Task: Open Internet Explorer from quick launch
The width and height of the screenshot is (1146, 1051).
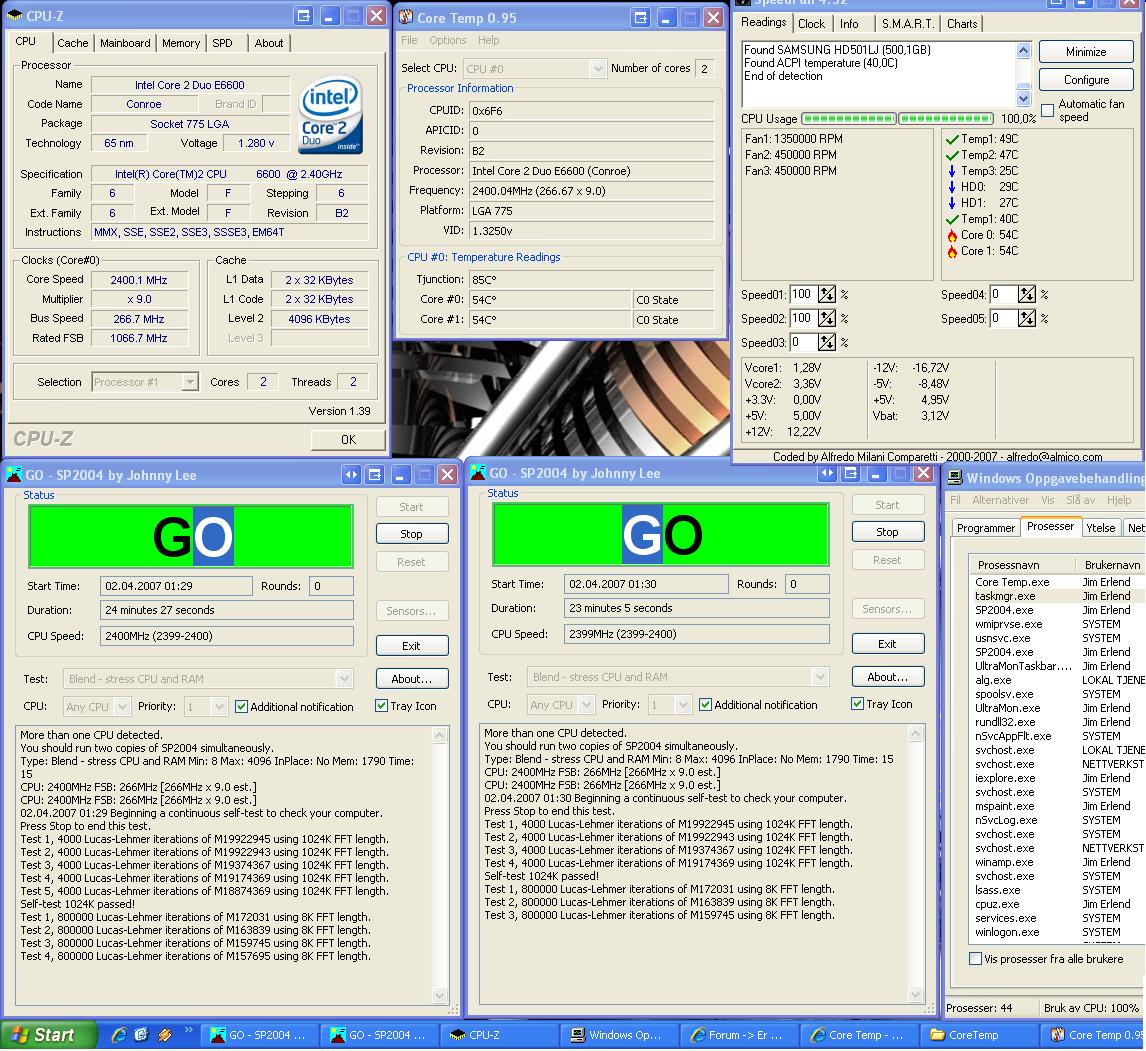Action: (x=119, y=1035)
